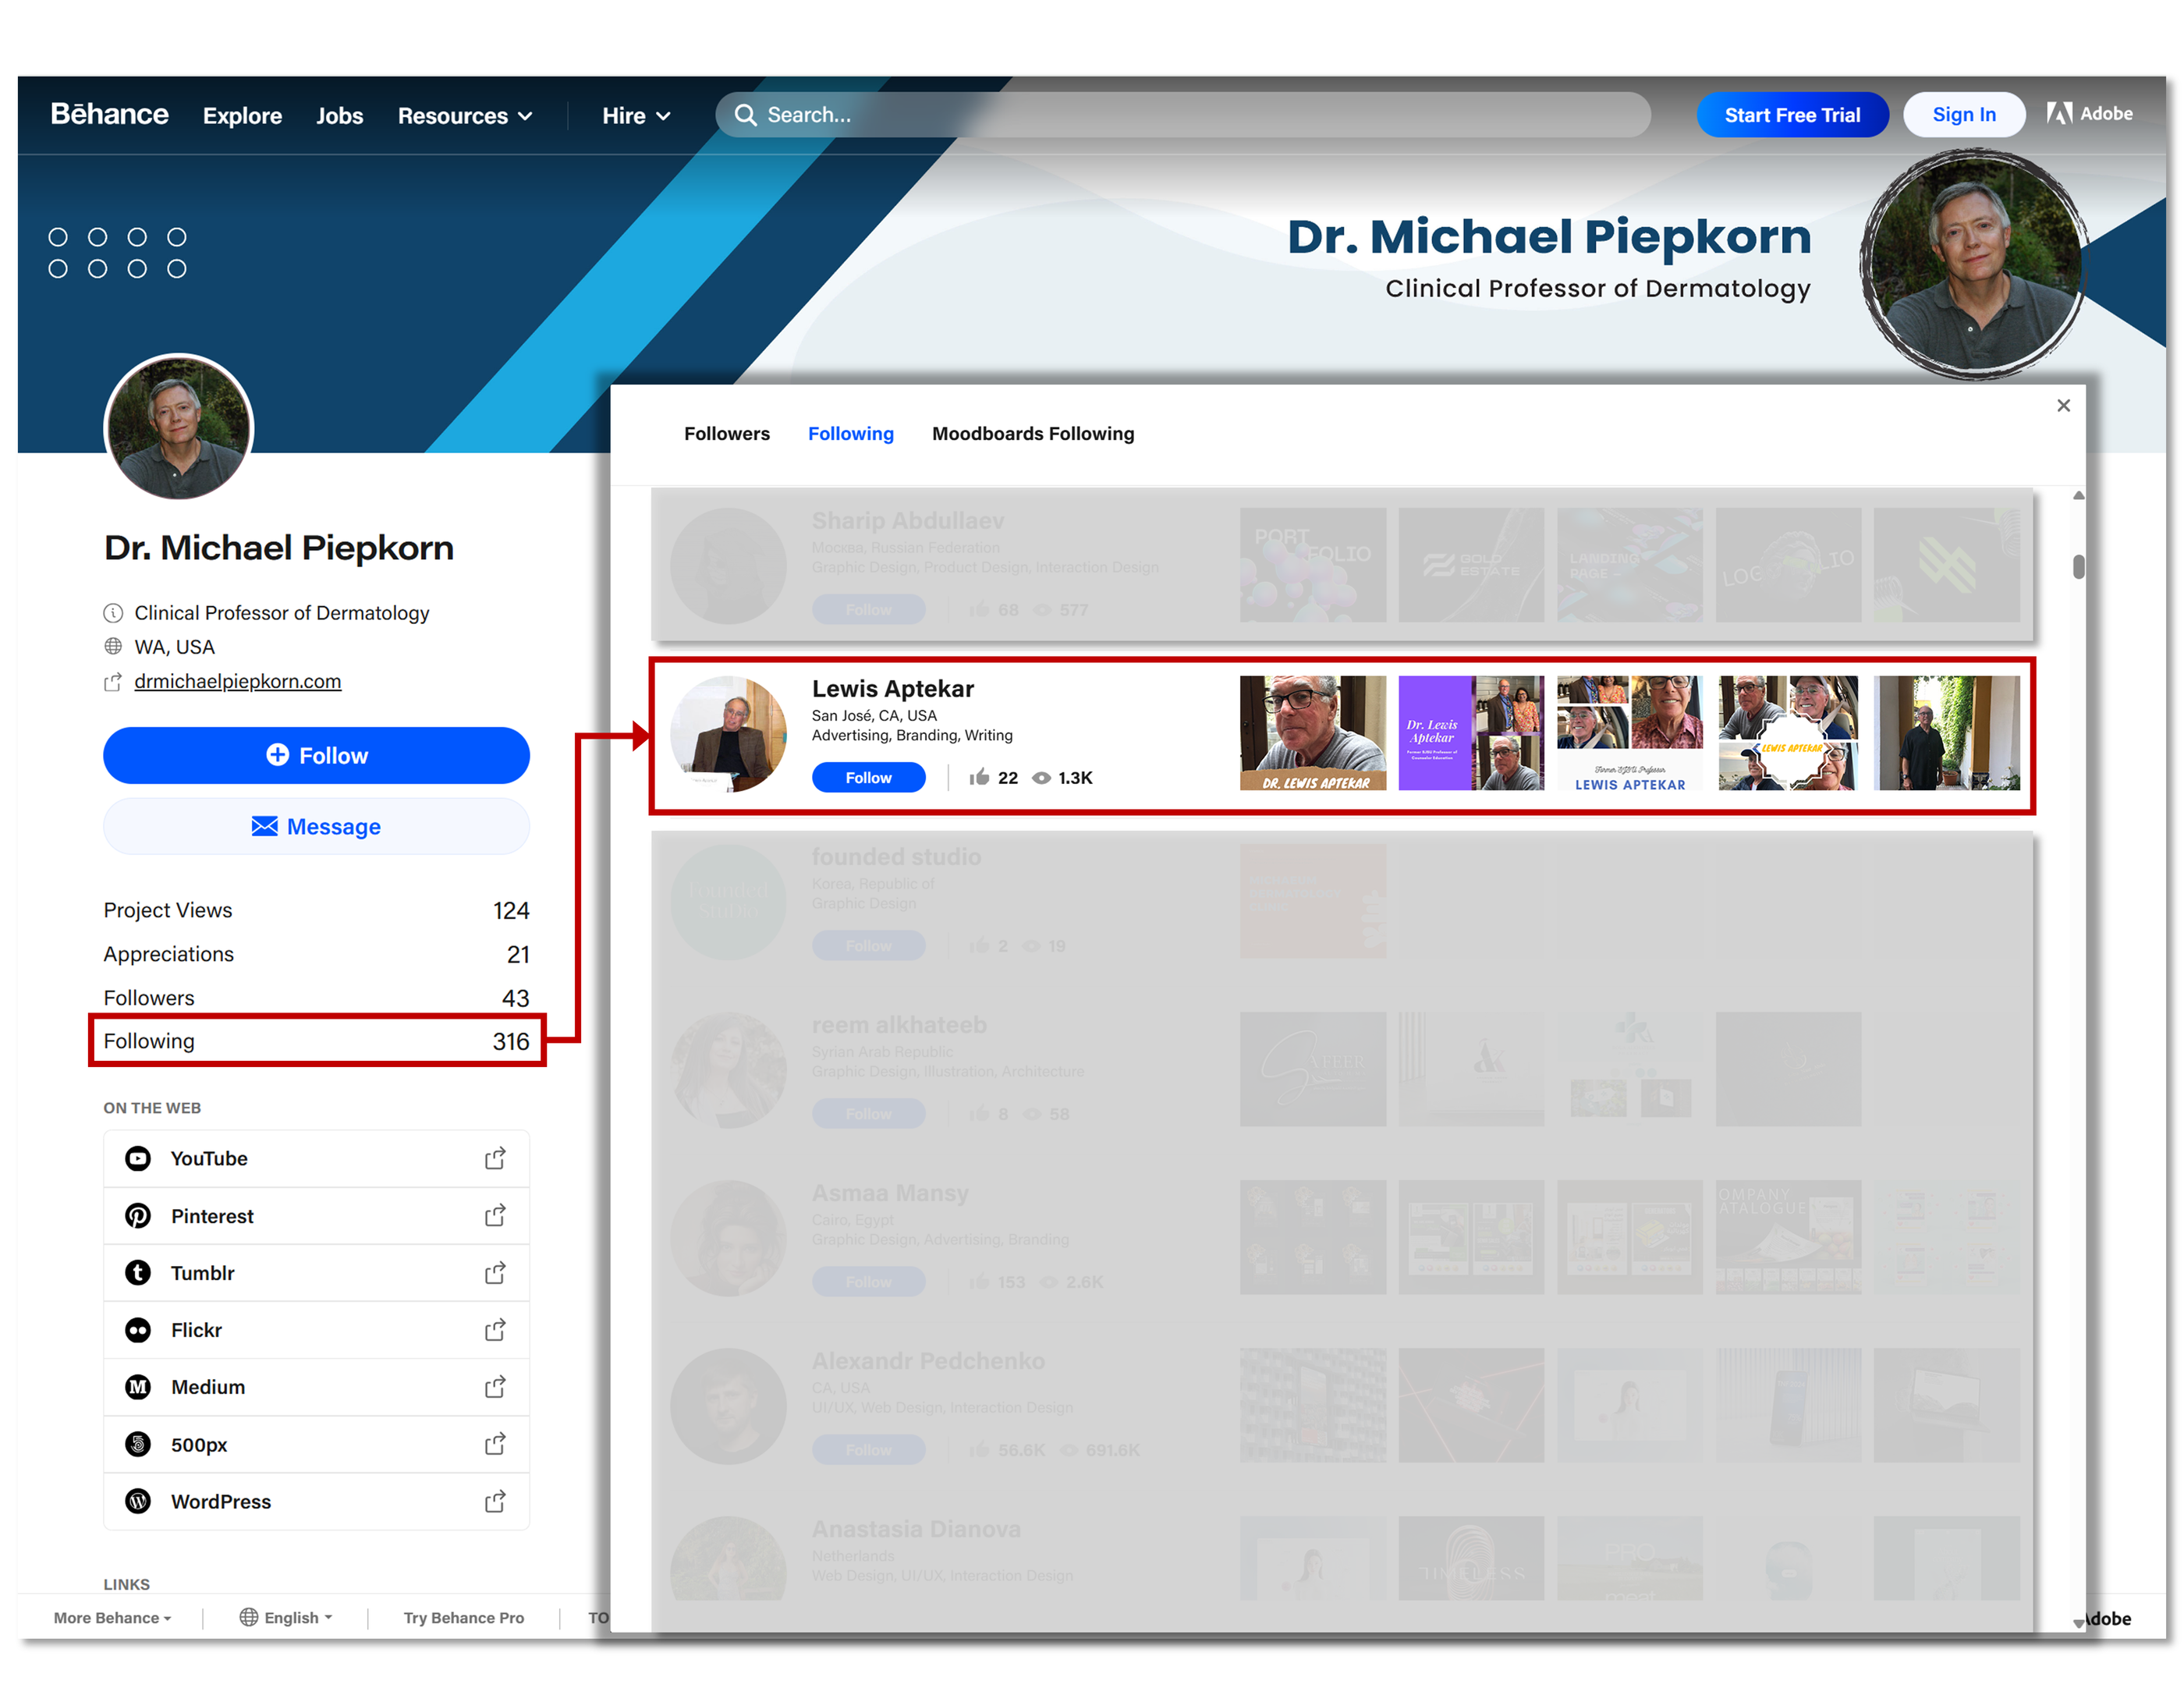Open Explore in the navigation bar
Screen dimensions: 2184x1688
coord(242,116)
